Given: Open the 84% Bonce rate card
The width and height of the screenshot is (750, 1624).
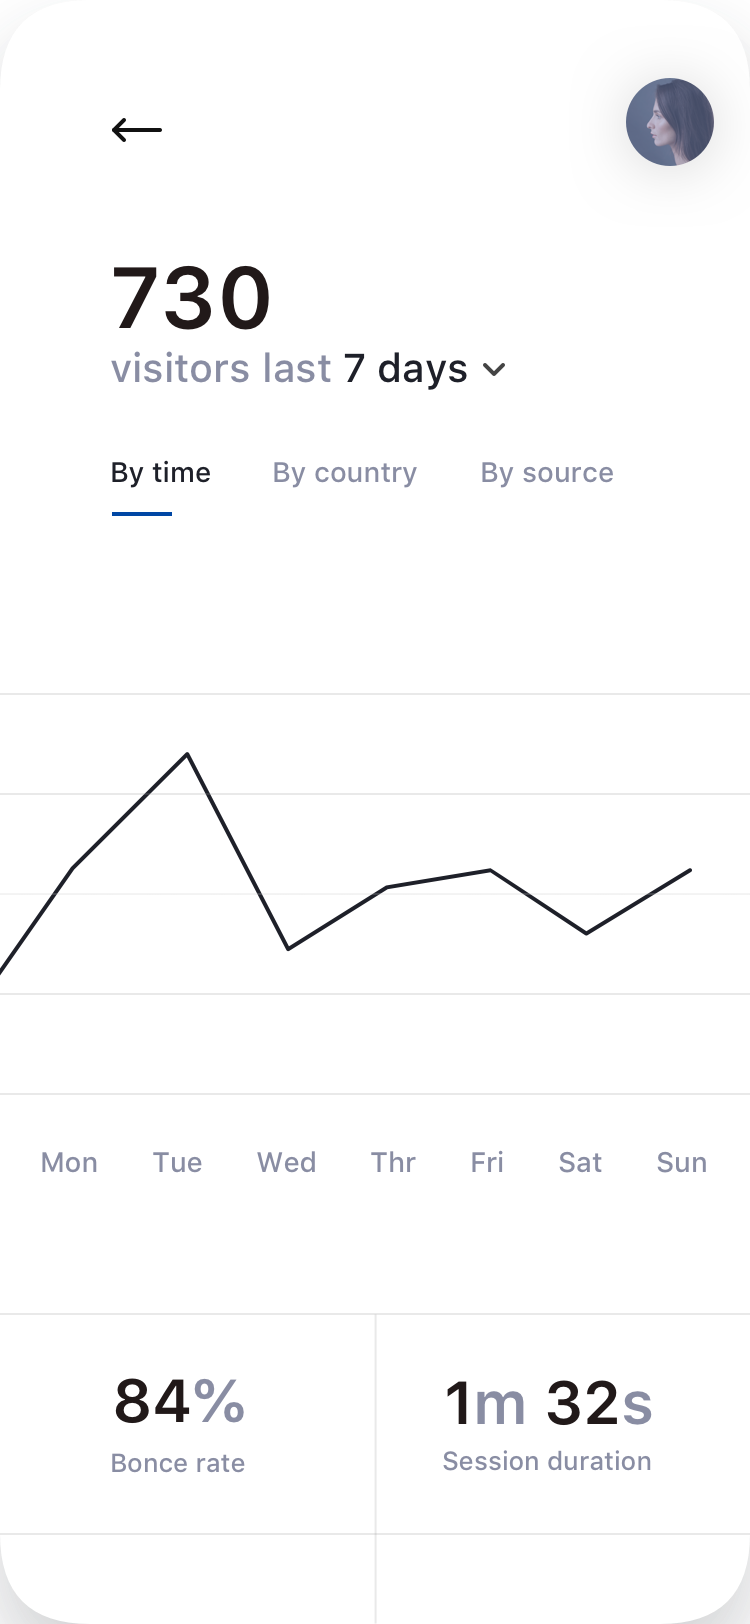Looking at the screenshot, I should pyautogui.click(x=188, y=1424).
